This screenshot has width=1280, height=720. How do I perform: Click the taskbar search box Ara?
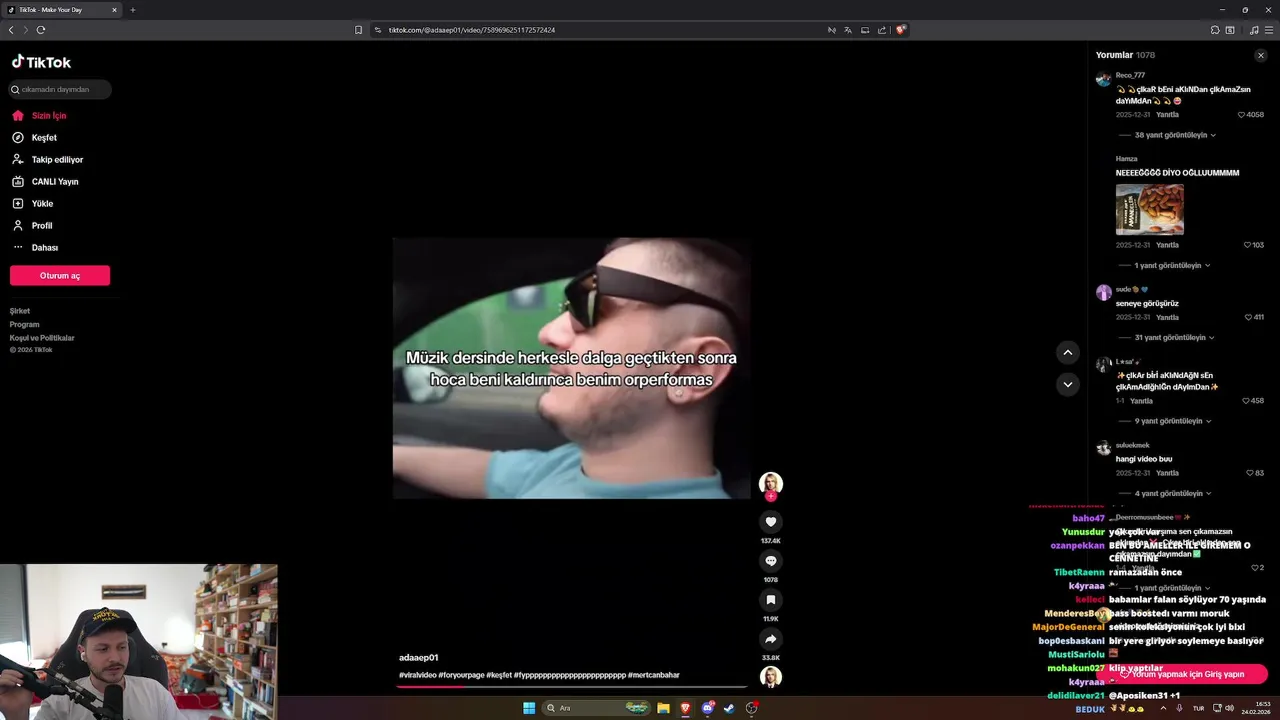point(597,708)
